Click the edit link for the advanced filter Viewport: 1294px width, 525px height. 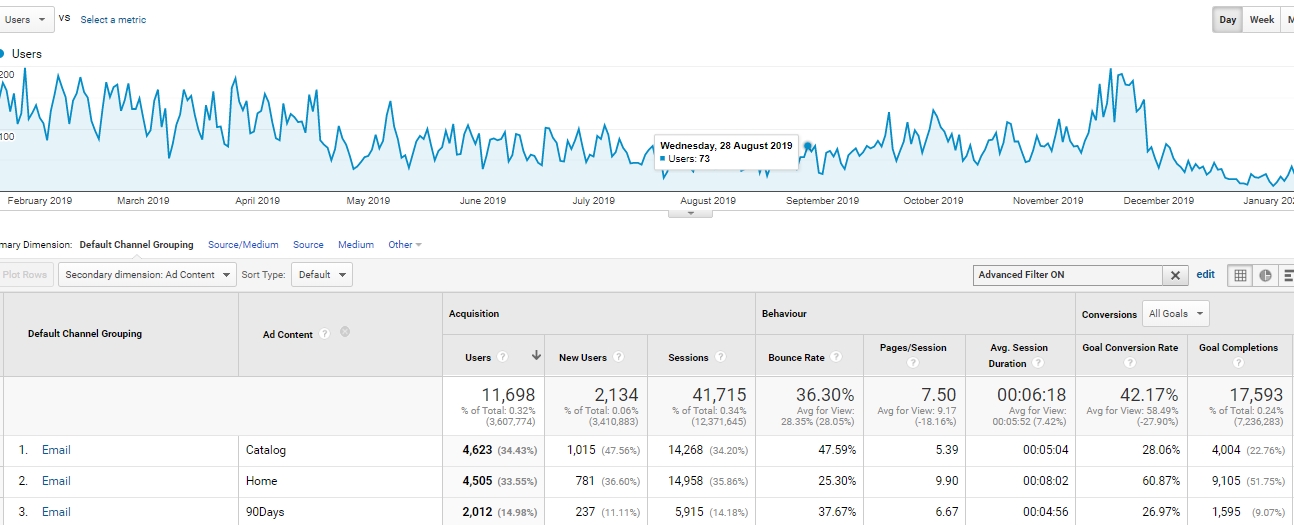click(1205, 274)
